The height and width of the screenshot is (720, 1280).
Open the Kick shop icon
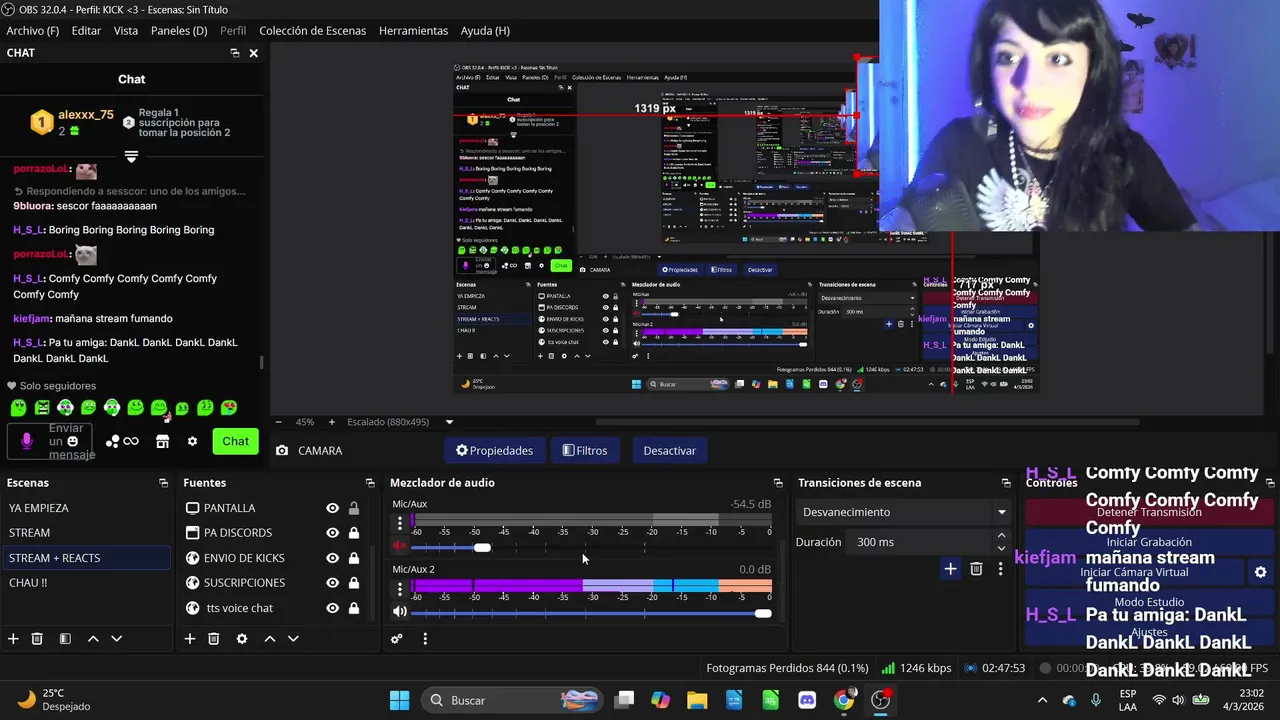pos(162,441)
